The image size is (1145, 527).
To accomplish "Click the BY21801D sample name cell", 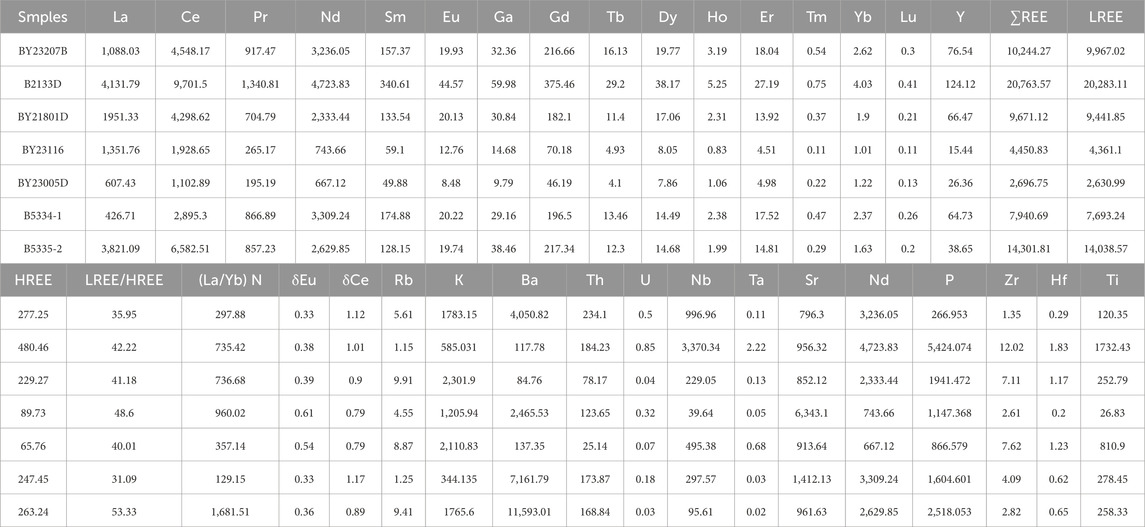I will point(42,116).
